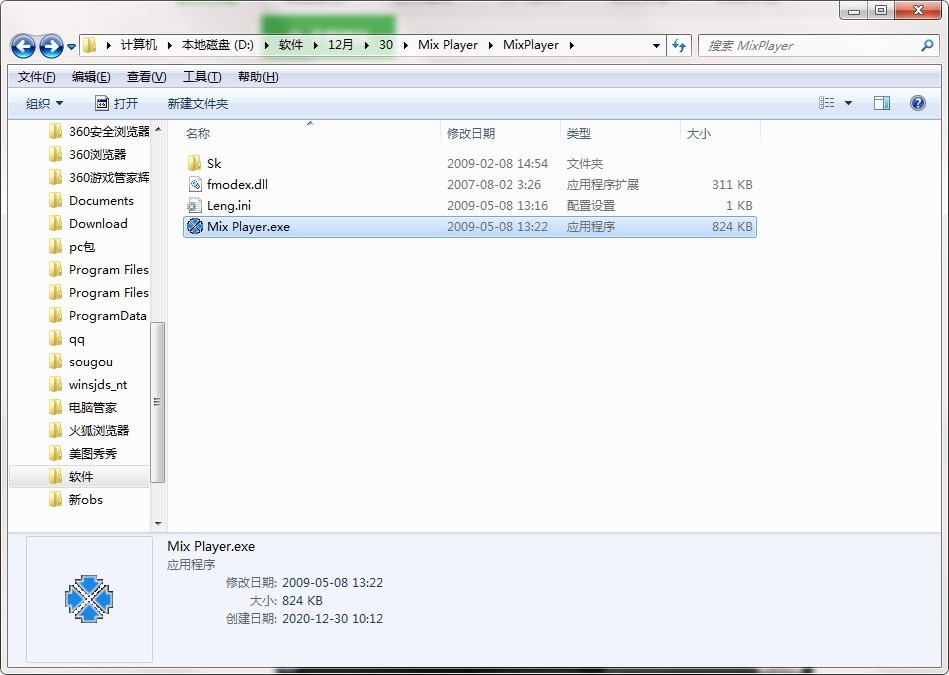Open the 查看(V) menu
The image size is (949, 675).
click(x=146, y=77)
